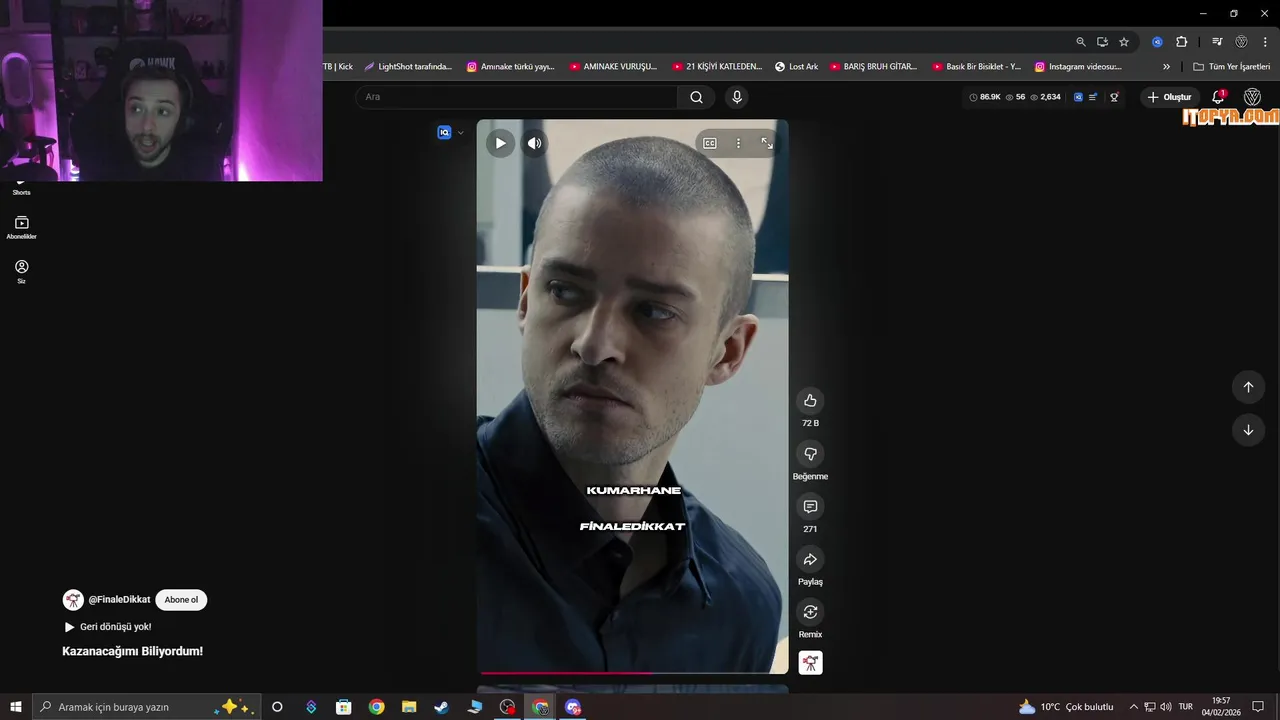Open the Instagram videosu:... bookmark
This screenshot has height=720, width=1280.
[x=1079, y=67]
